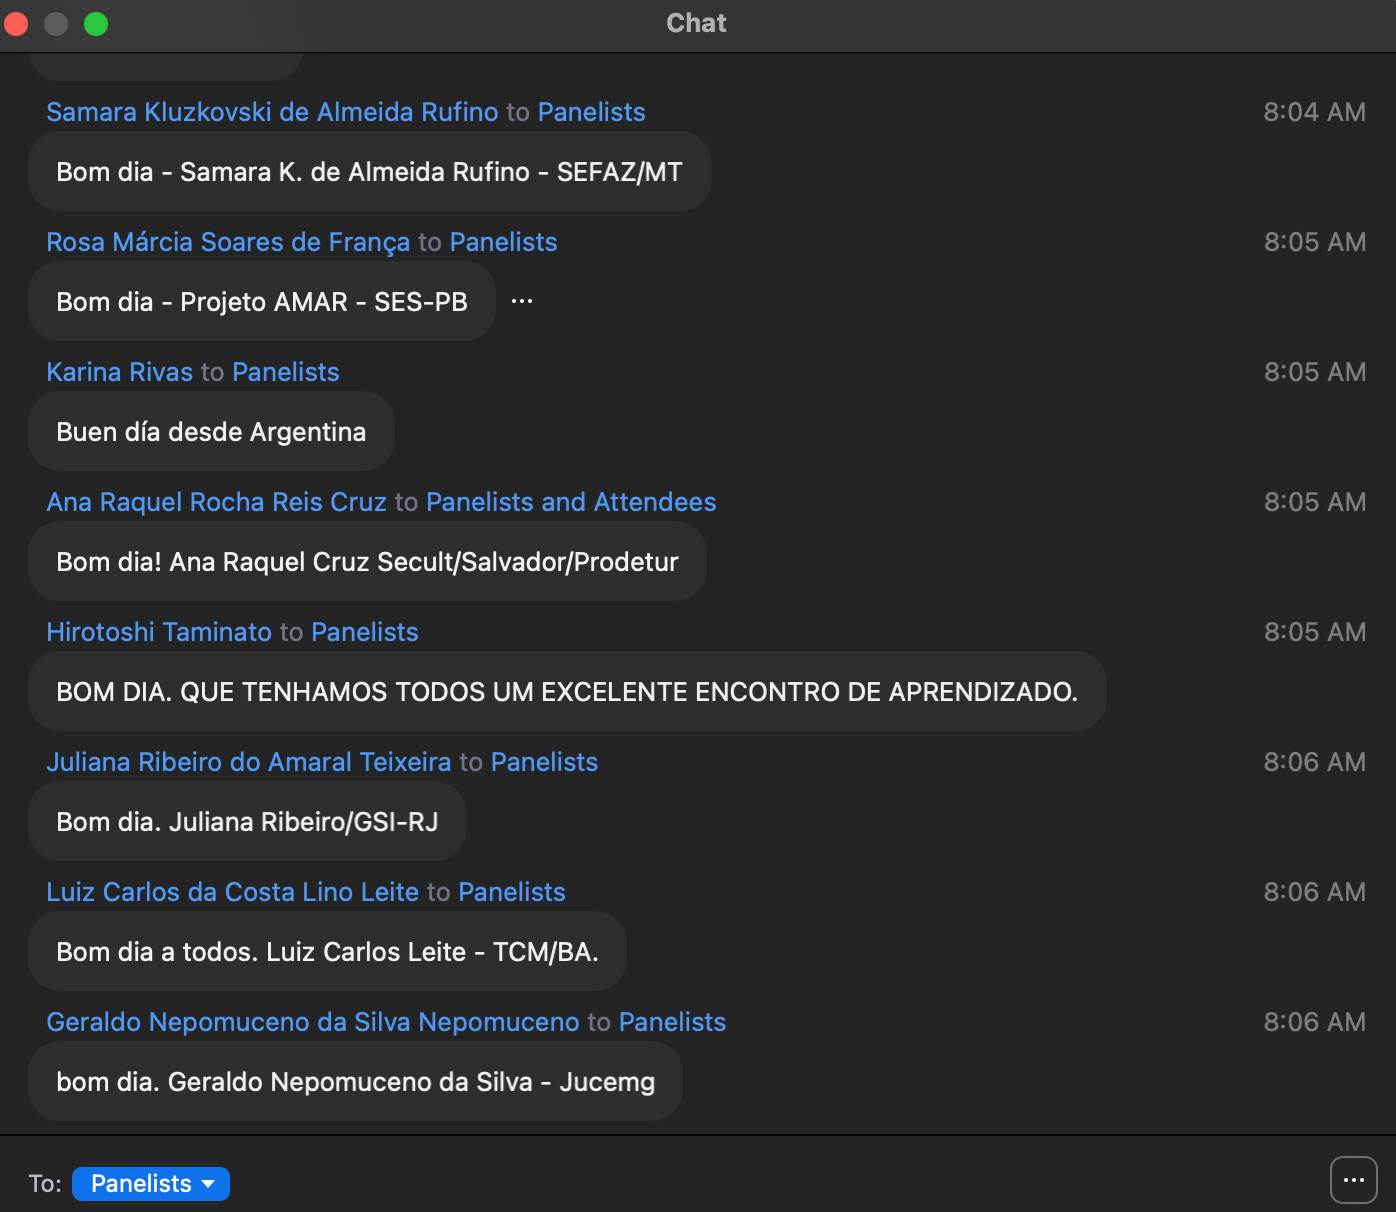
Task: Click the 8:05 AM timestamp on Rosa Márcia's row
Action: click(1315, 242)
